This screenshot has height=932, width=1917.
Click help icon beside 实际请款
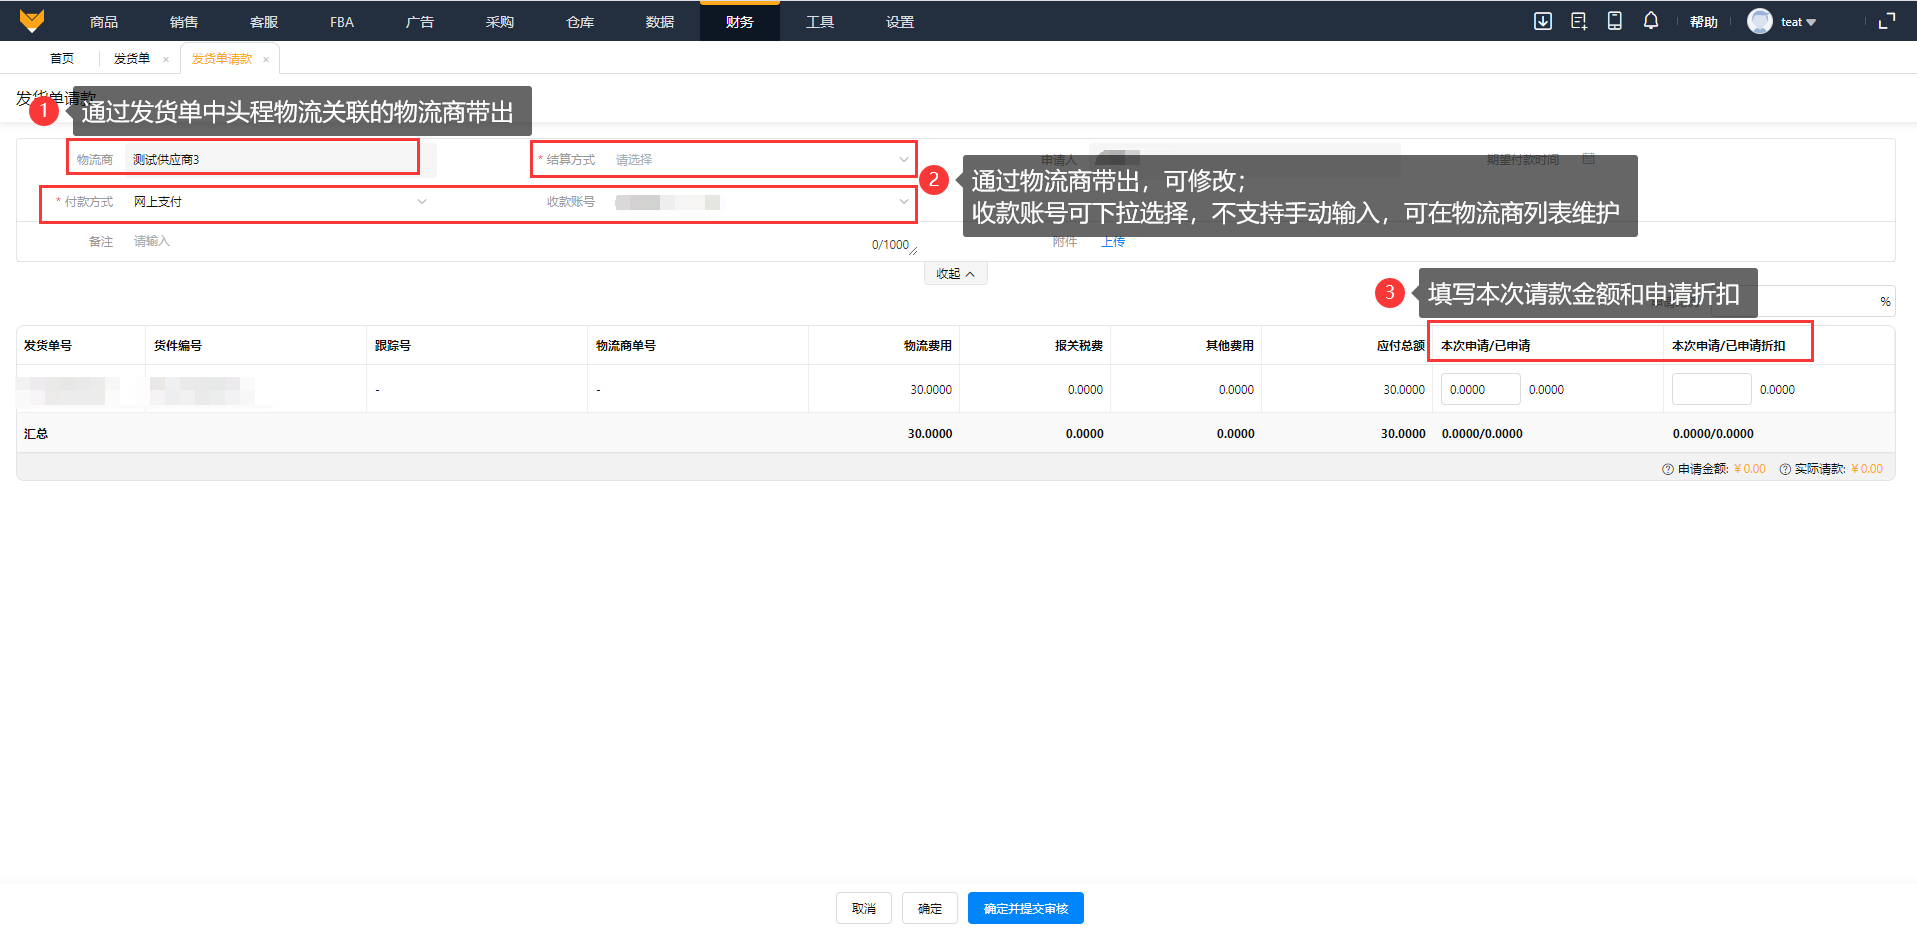[x=1785, y=469]
